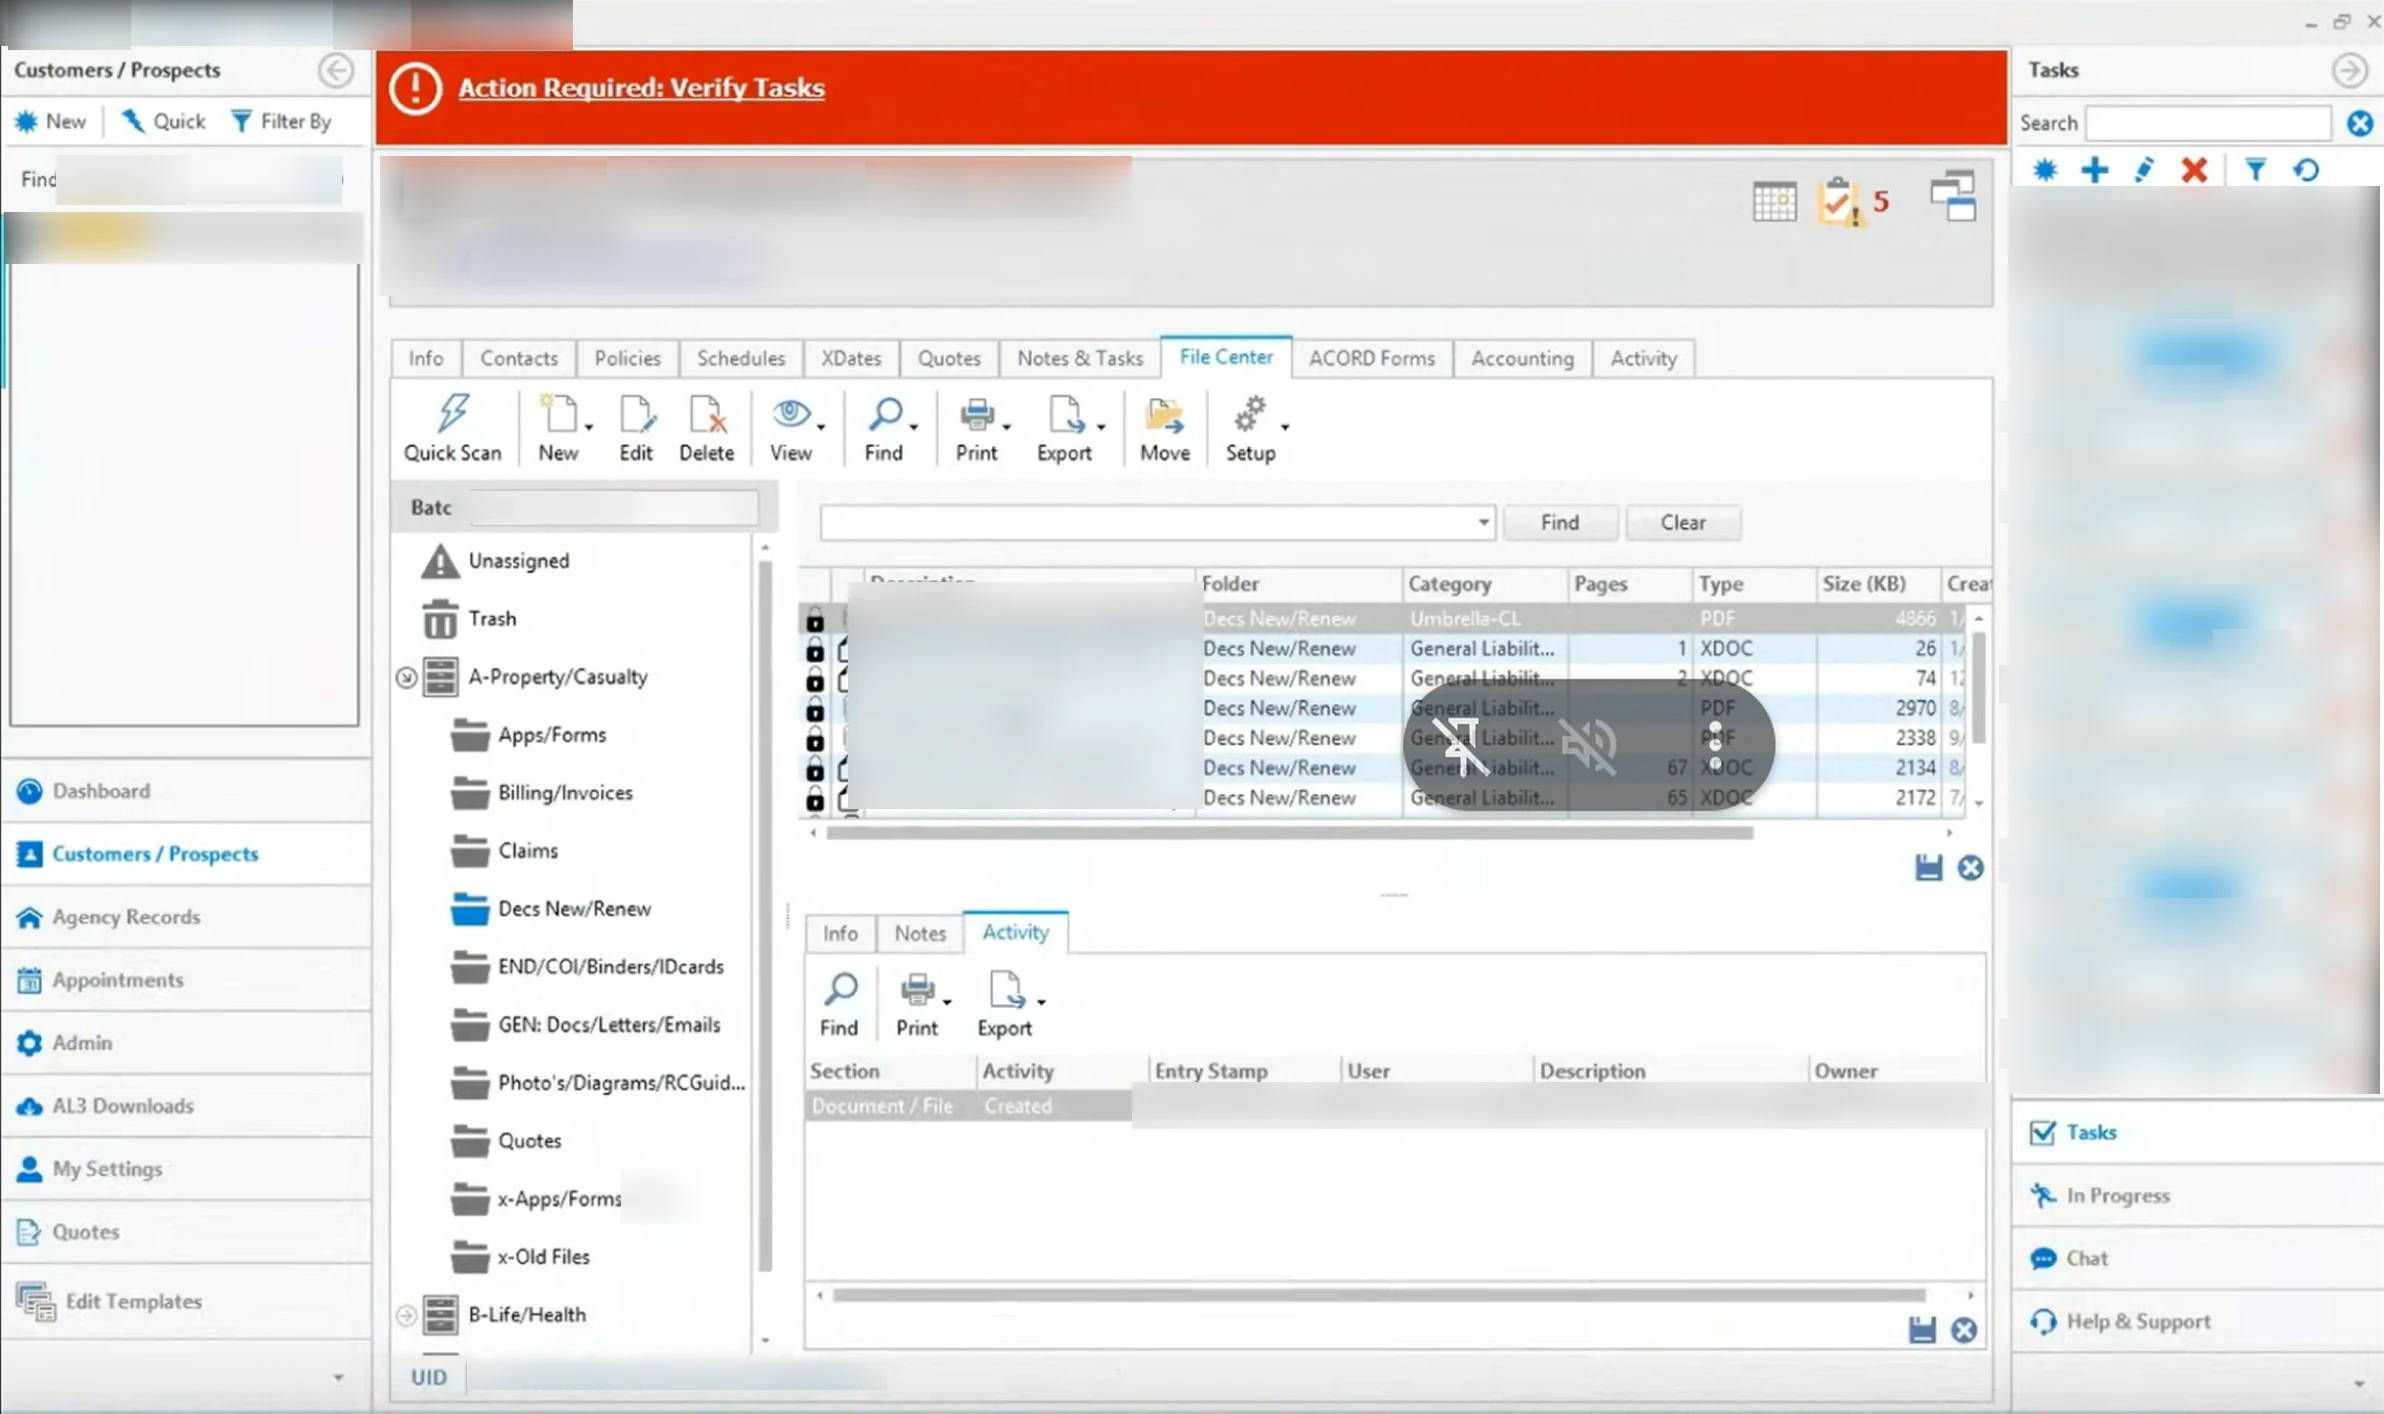Open the calendar grid icon in customer header

[x=1774, y=202]
